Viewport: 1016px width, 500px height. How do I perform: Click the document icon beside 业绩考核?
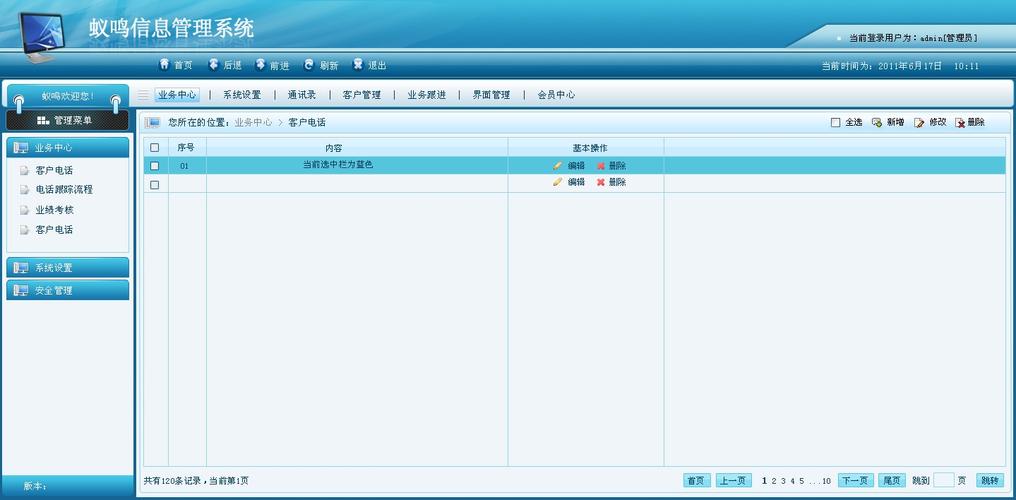pos(25,210)
